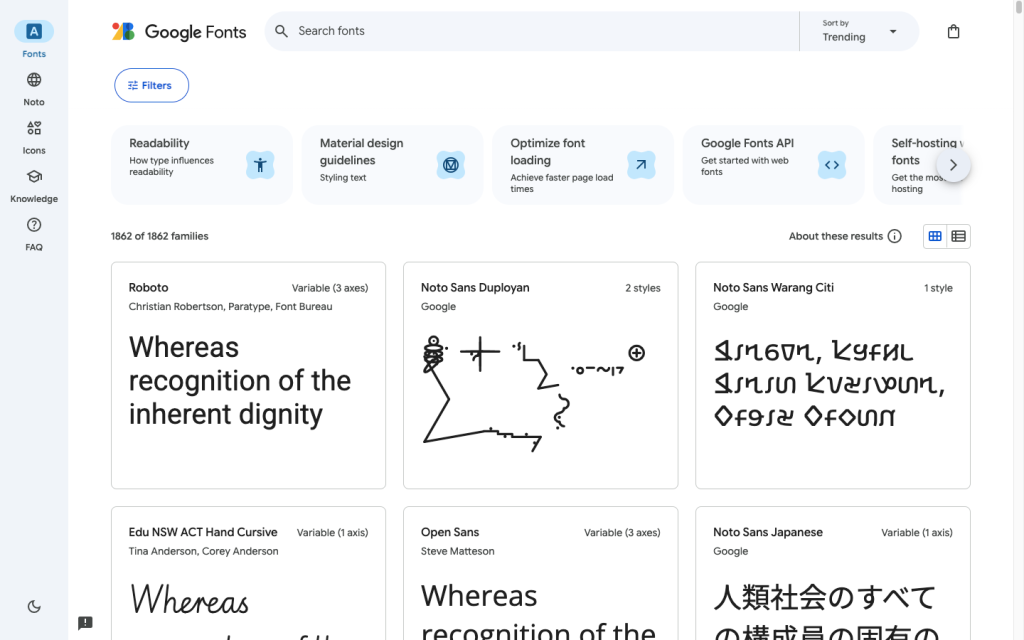
Task: Open the Sort by Trending dropdown
Action: point(859,31)
